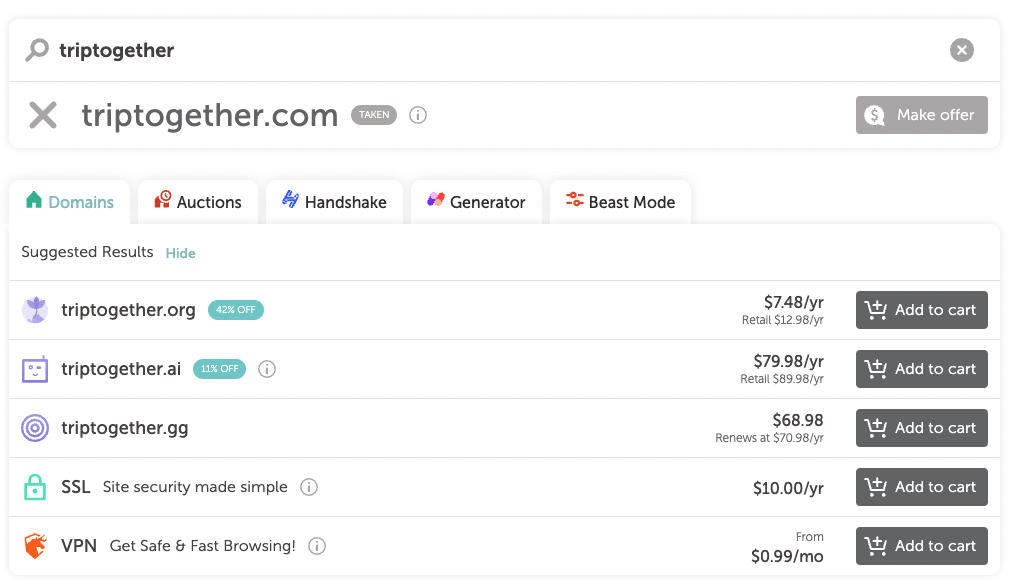Click the X unavailable icon for triptogether.com
Screen dimensions: 1011x582
(43, 115)
